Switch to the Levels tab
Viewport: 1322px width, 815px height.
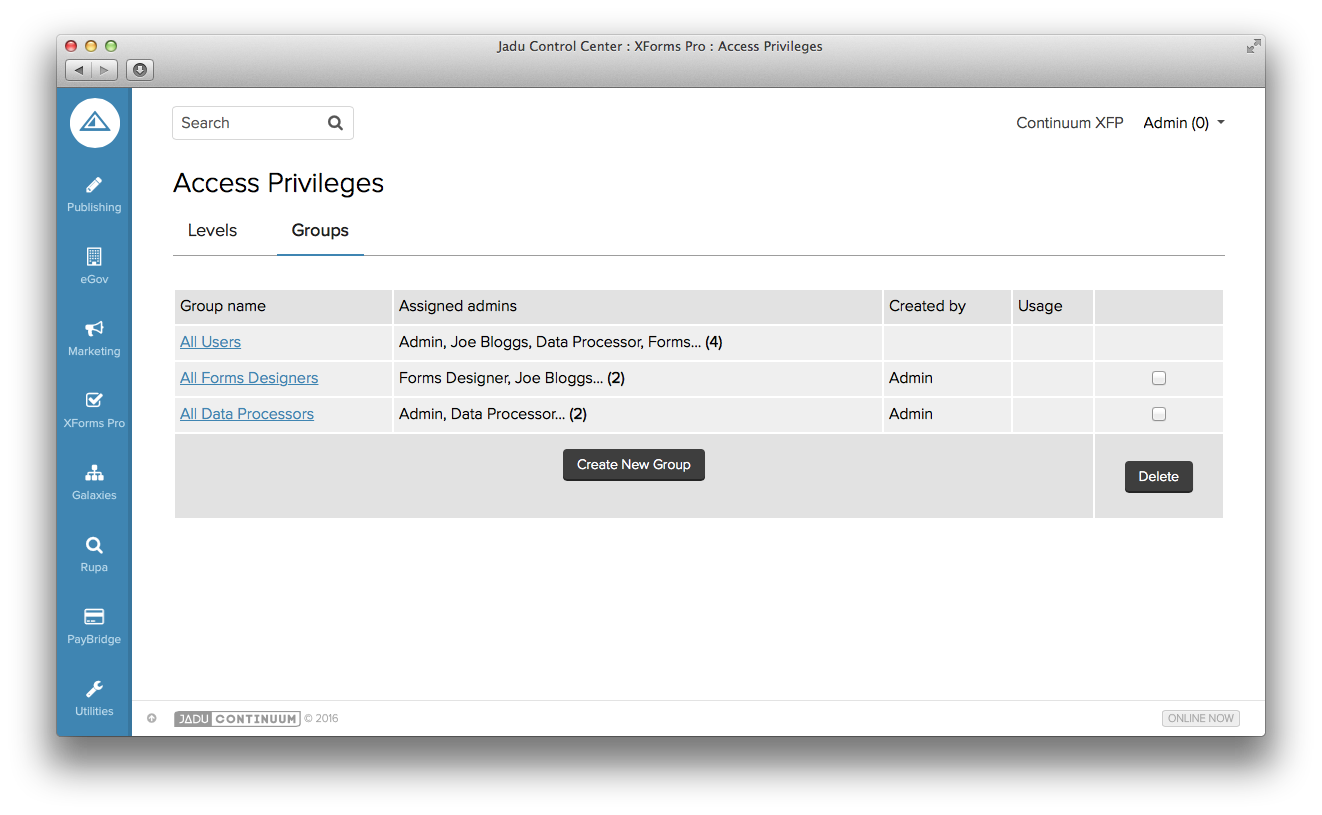[x=212, y=230]
